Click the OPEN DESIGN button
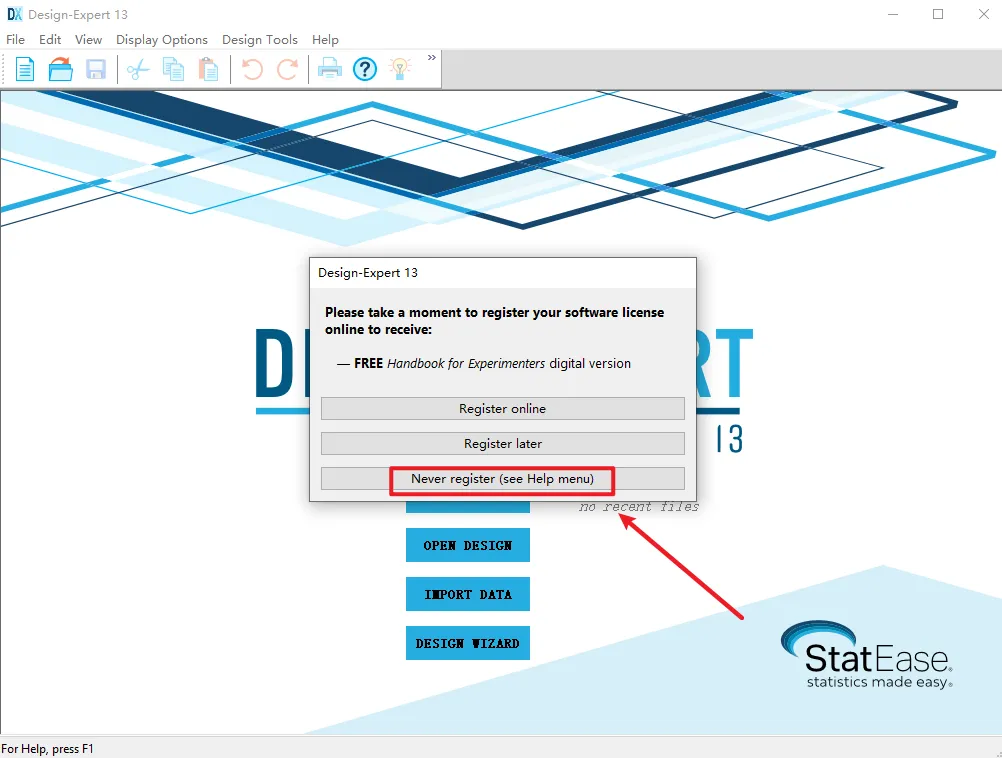1002x758 pixels. [468, 545]
